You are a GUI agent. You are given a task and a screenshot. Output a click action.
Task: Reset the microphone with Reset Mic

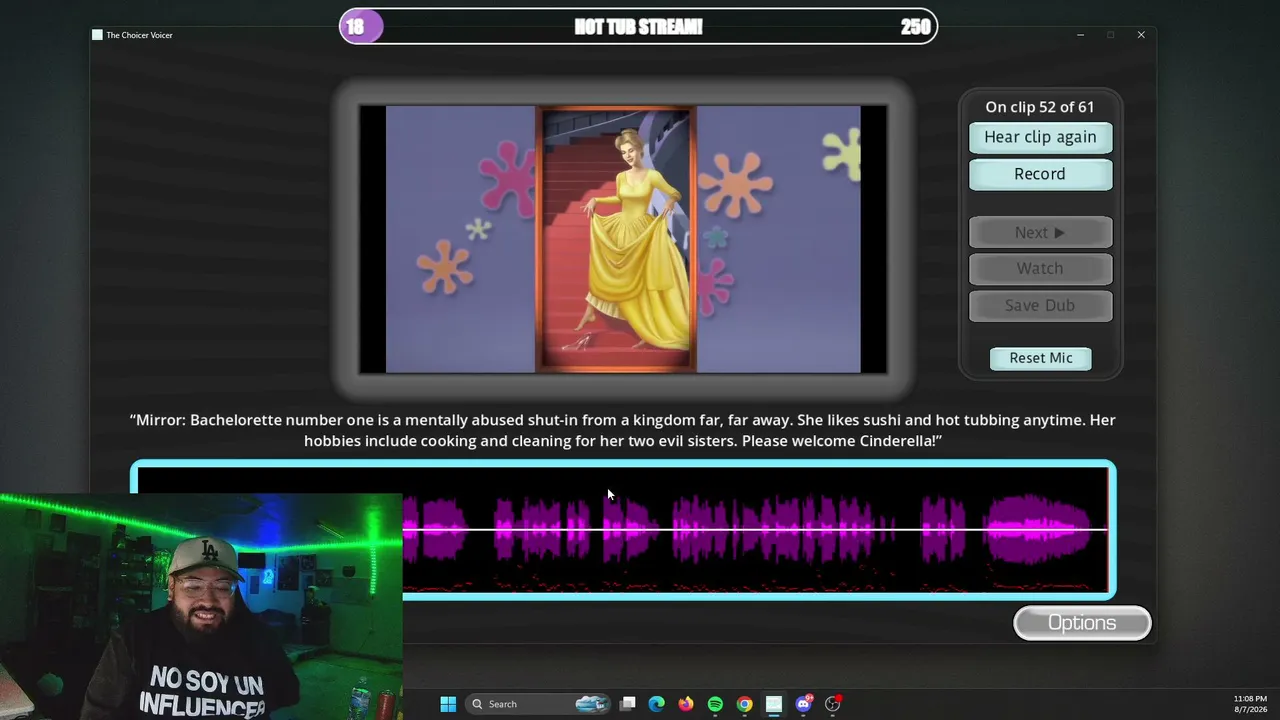[x=1040, y=358]
